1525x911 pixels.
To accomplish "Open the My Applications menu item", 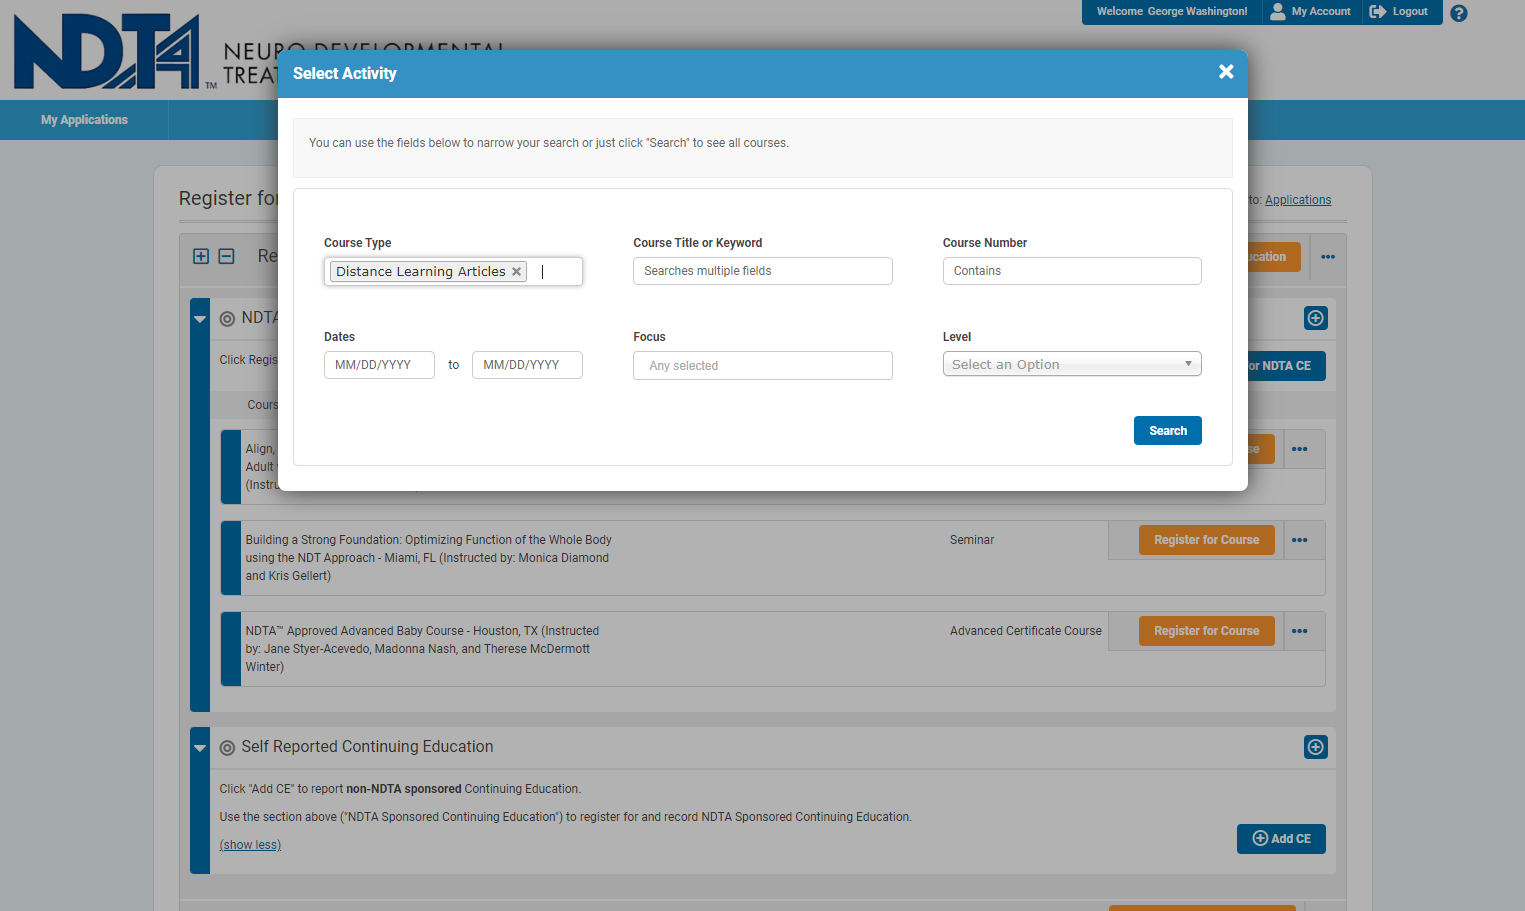I will (x=84, y=120).
